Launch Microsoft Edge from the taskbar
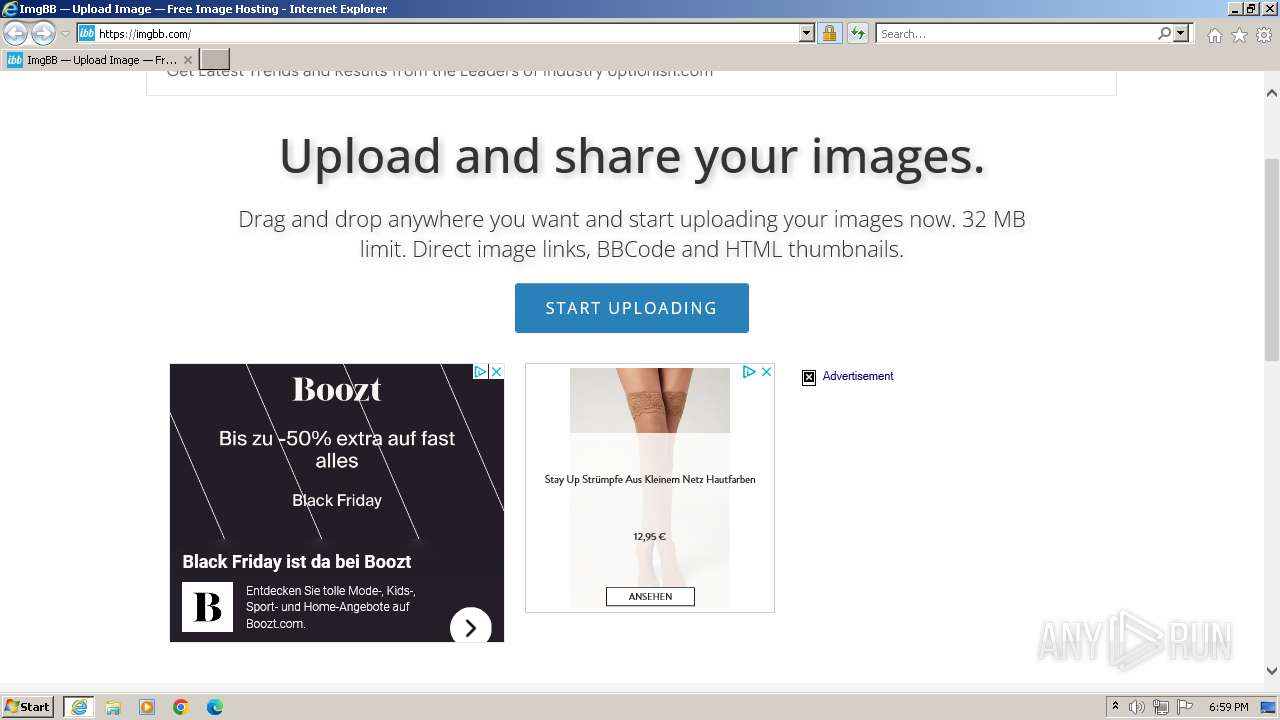The width and height of the screenshot is (1280, 720). (x=215, y=707)
